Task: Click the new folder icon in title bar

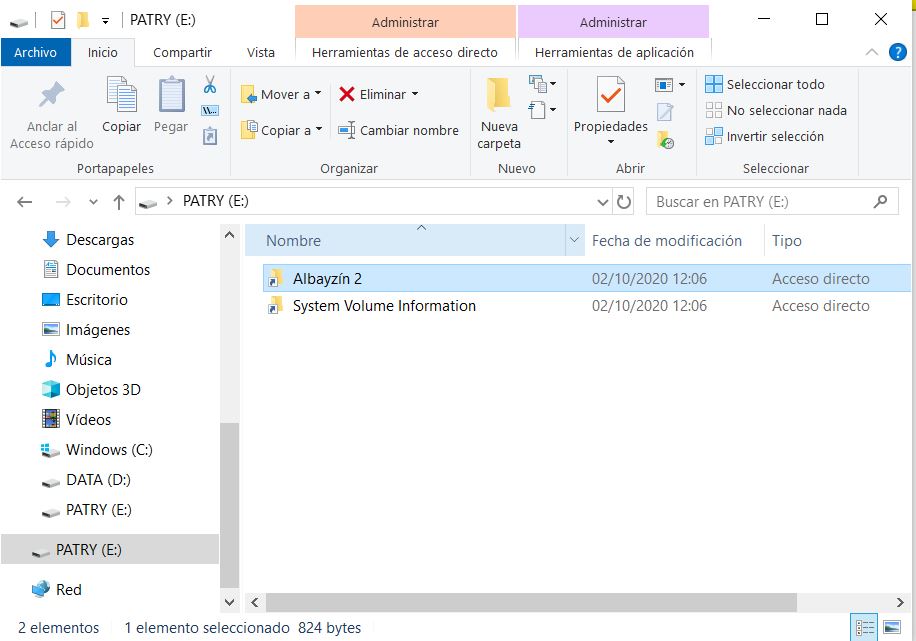Action: coord(83,20)
